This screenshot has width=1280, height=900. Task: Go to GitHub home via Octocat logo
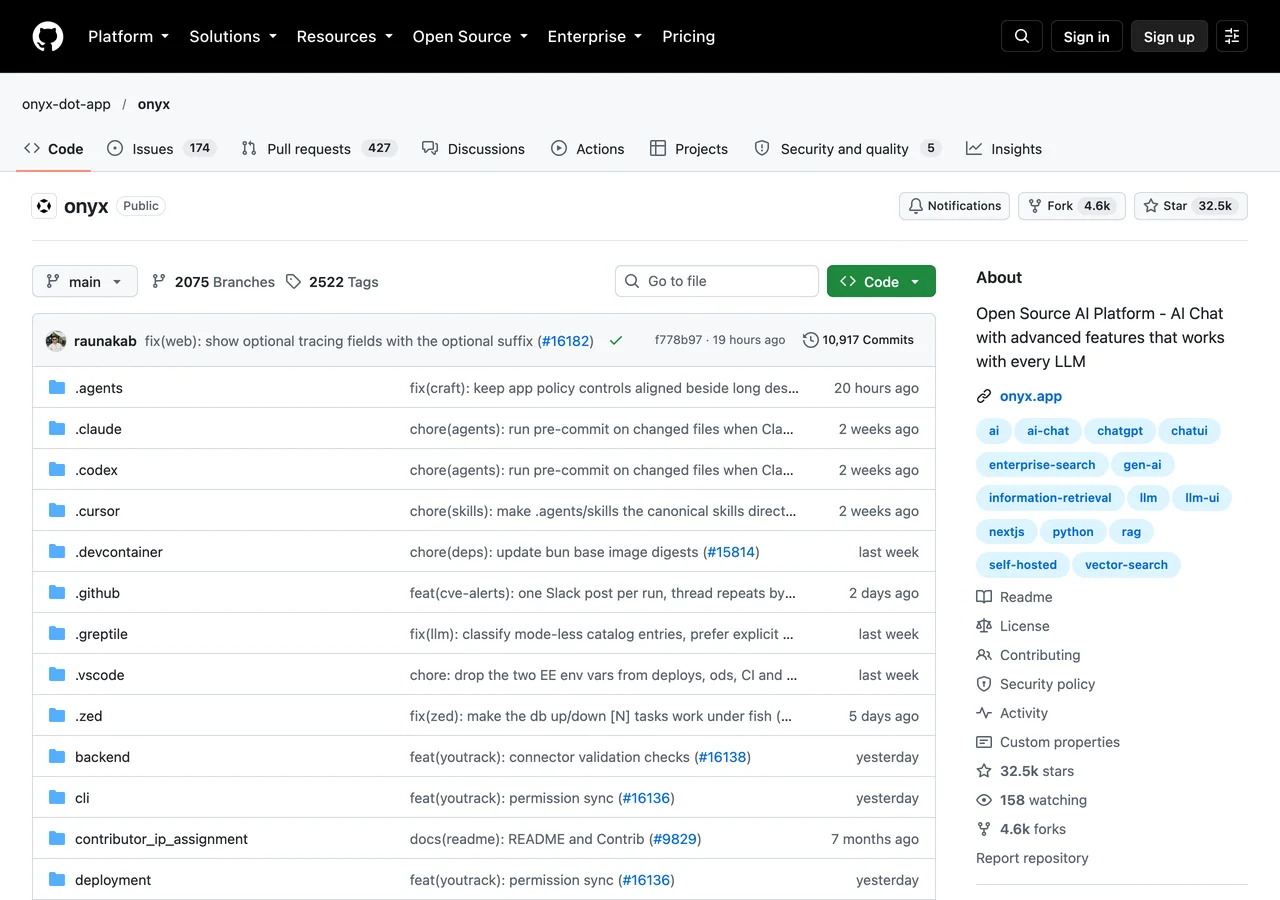coord(48,36)
